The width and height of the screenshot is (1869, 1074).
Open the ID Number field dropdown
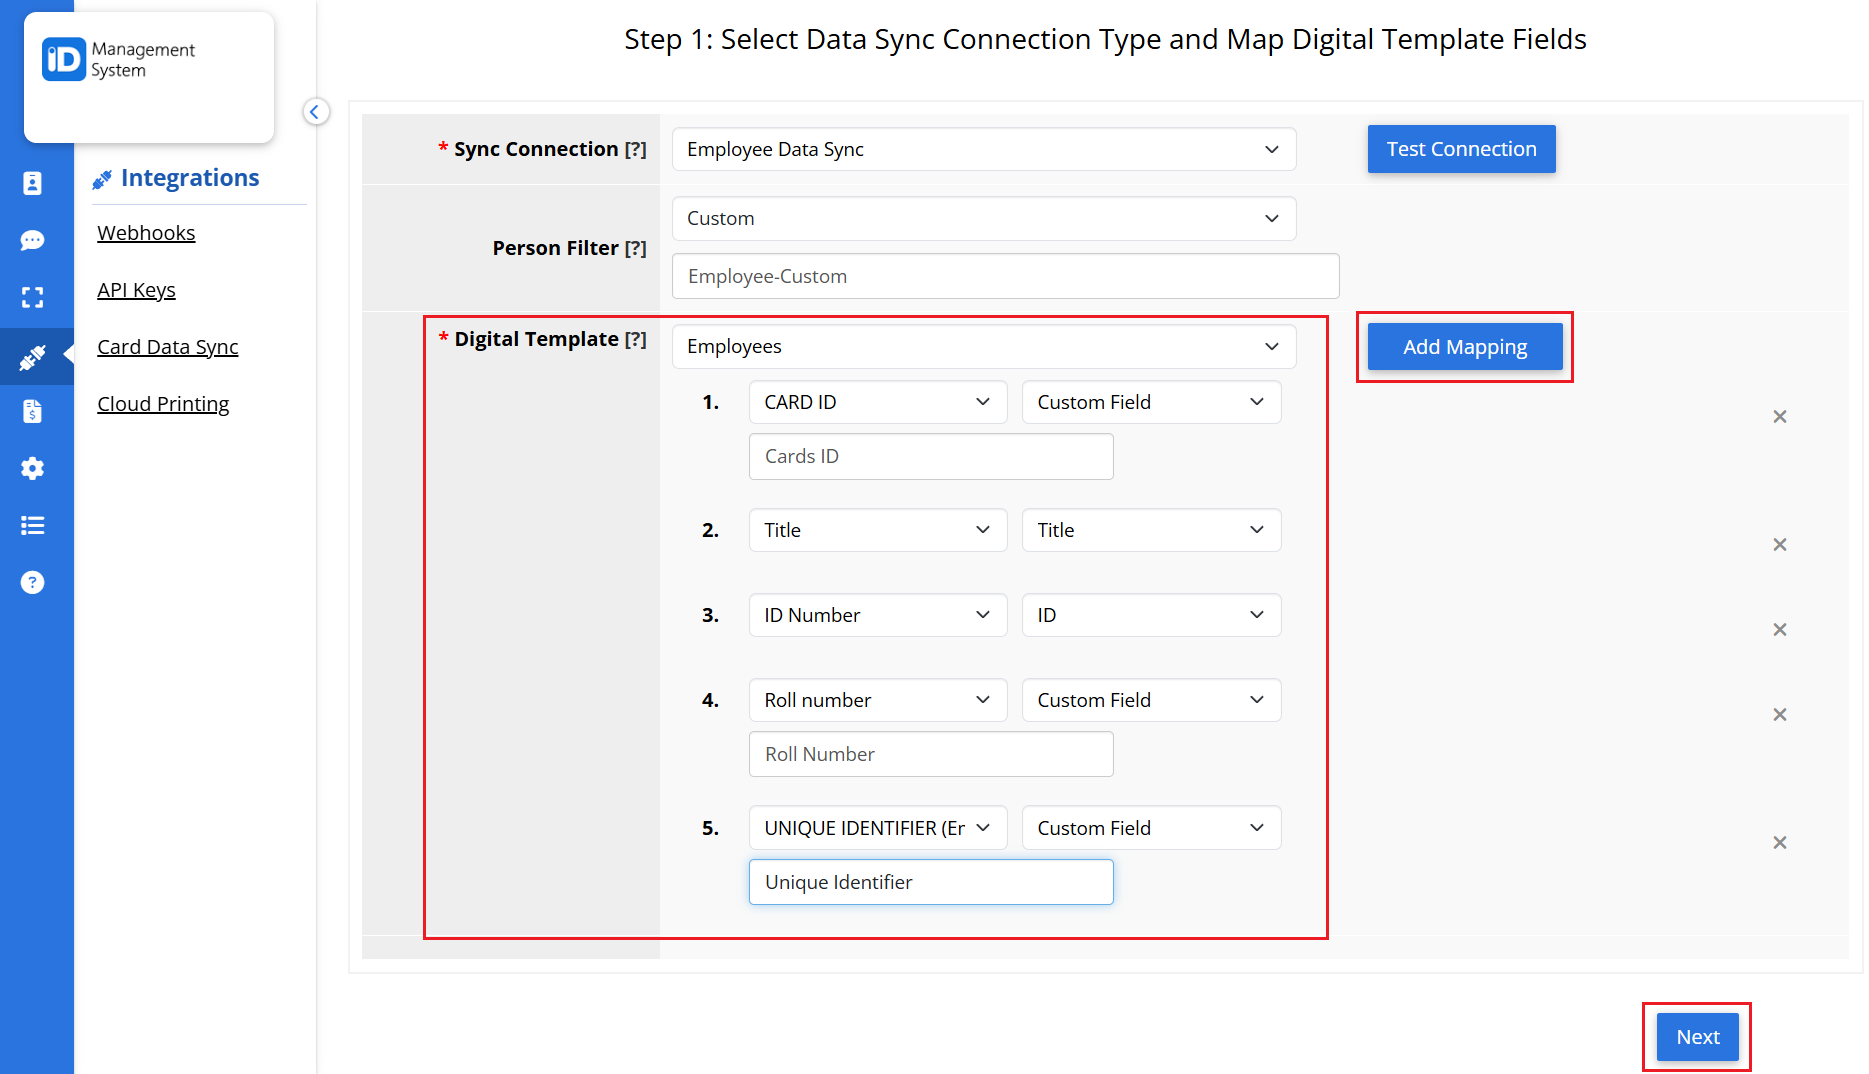[x=876, y=615]
